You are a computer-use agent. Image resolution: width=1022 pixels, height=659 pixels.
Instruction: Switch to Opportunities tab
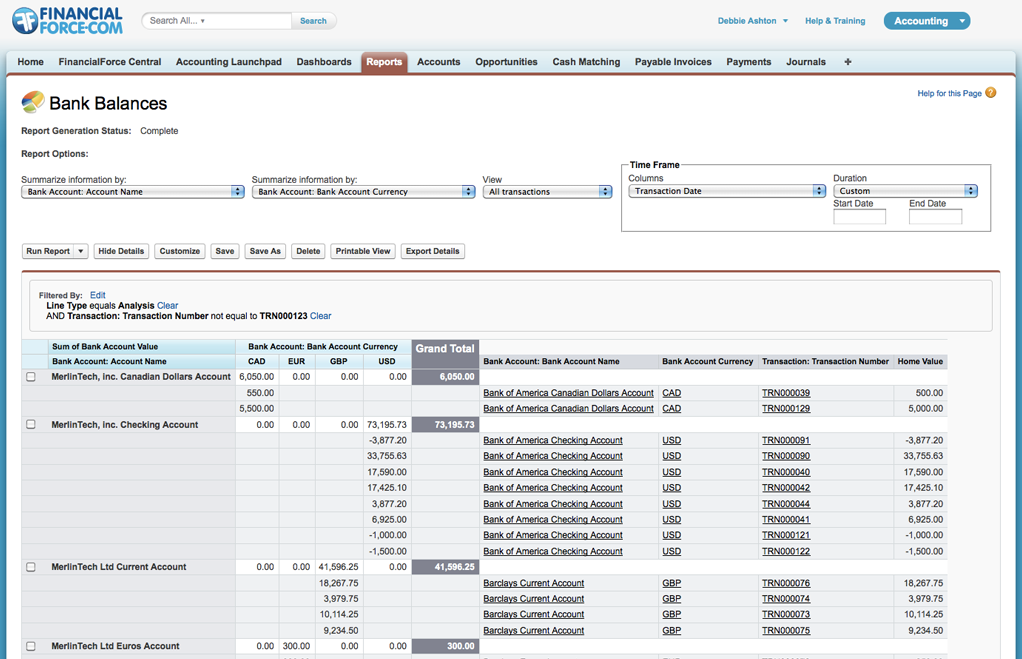[506, 62]
